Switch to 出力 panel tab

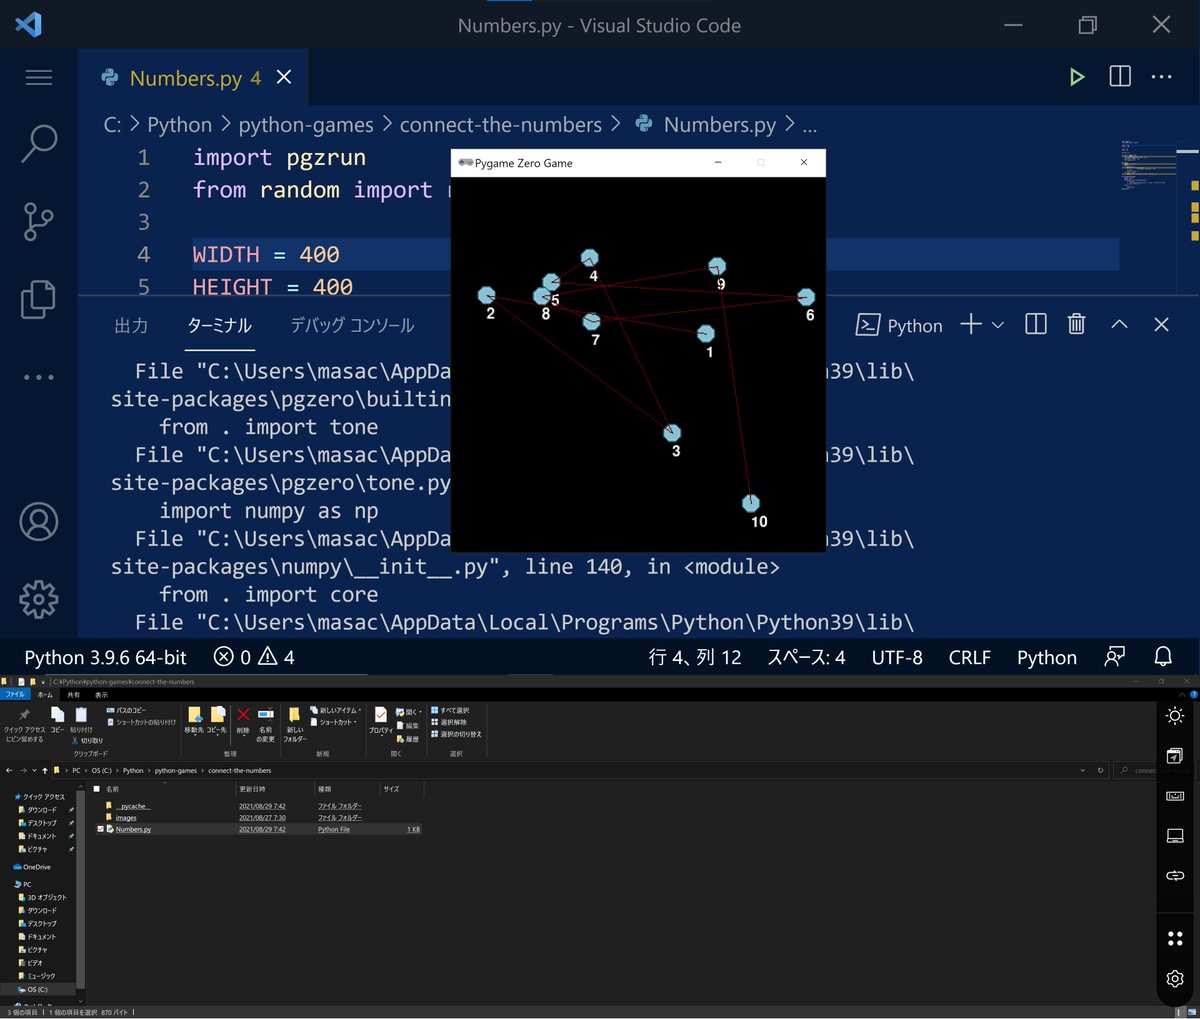pyautogui.click(x=131, y=325)
